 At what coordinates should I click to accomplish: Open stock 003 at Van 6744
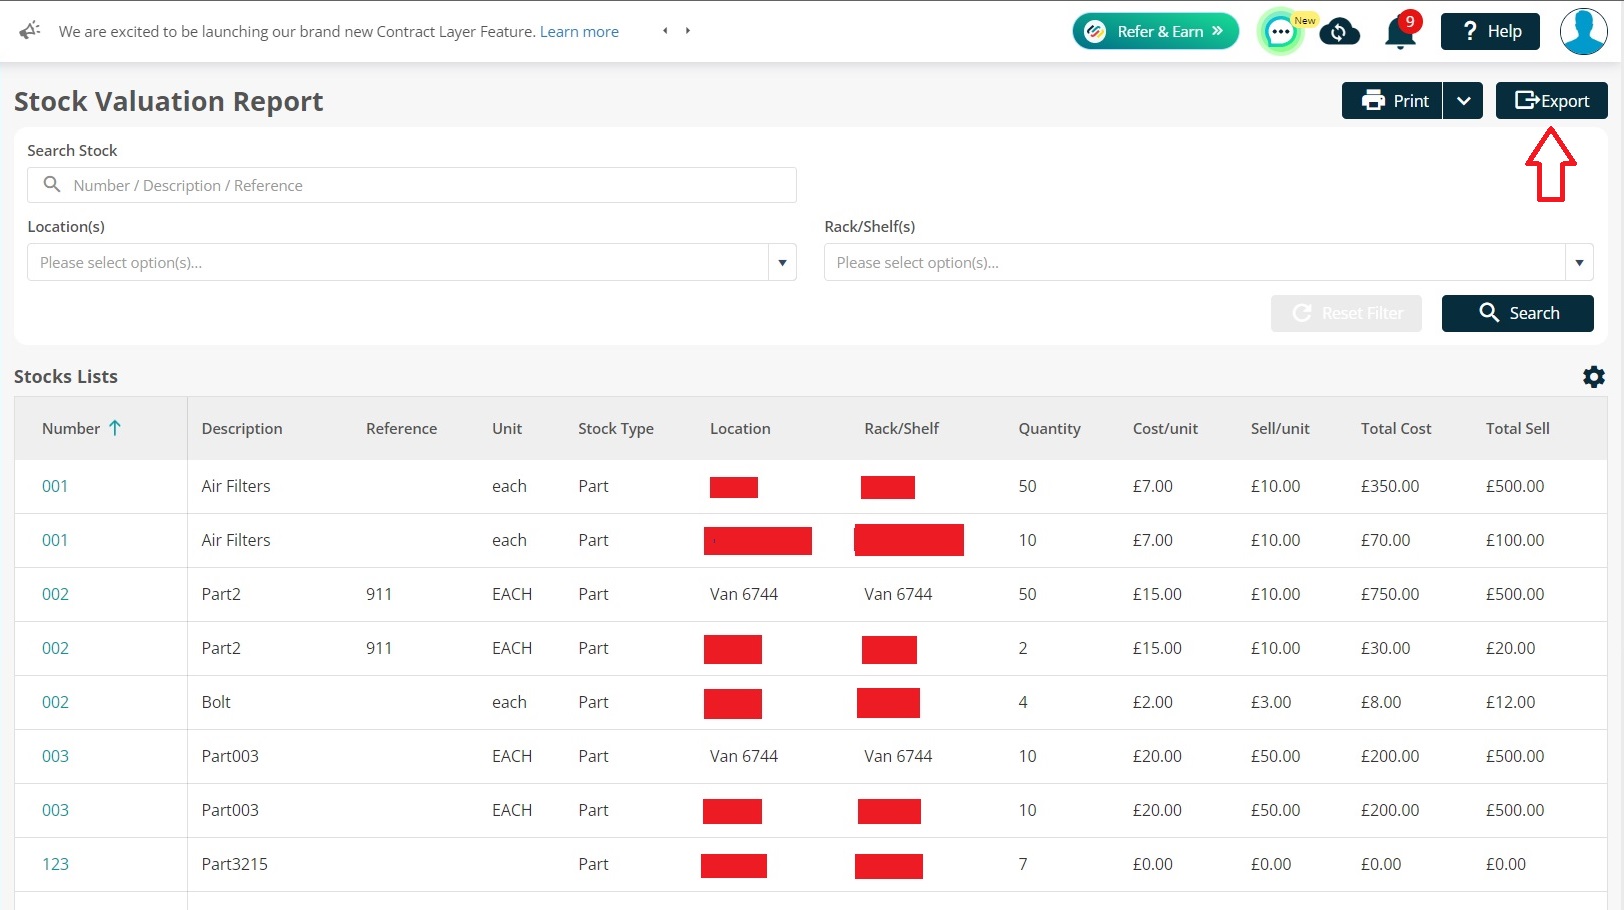pyautogui.click(x=55, y=756)
